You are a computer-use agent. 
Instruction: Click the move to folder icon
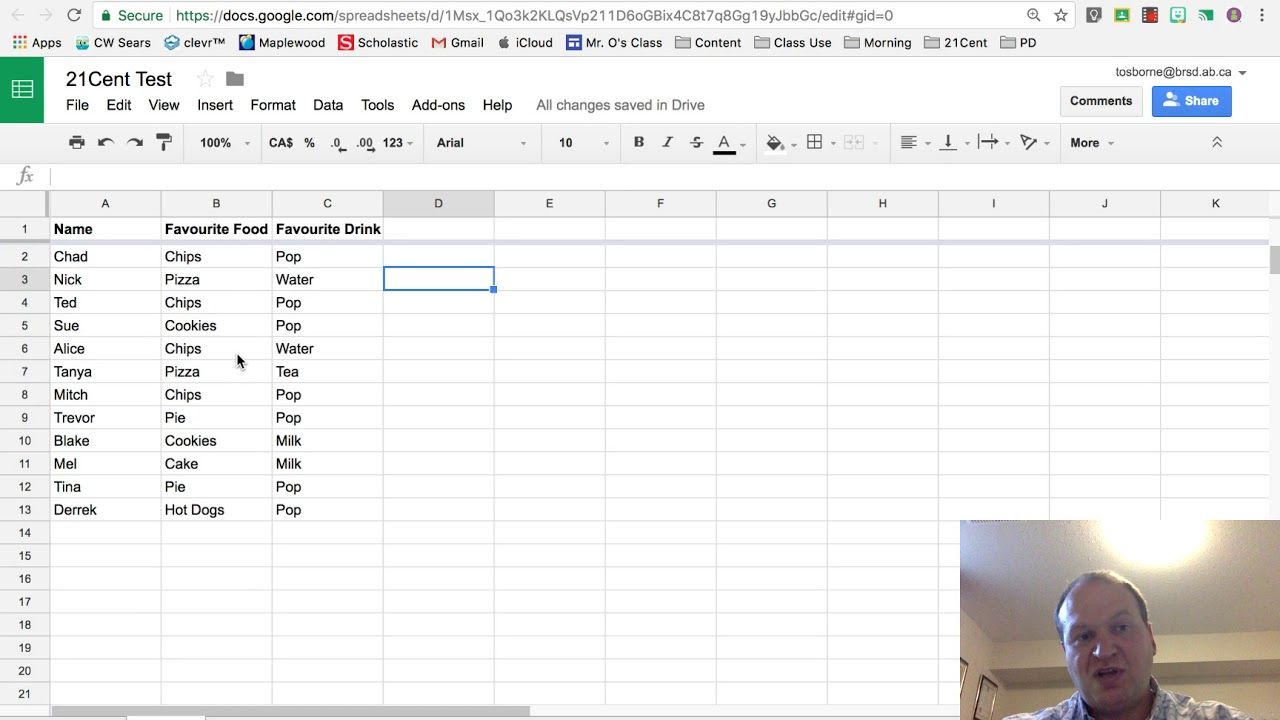click(x=235, y=79)
